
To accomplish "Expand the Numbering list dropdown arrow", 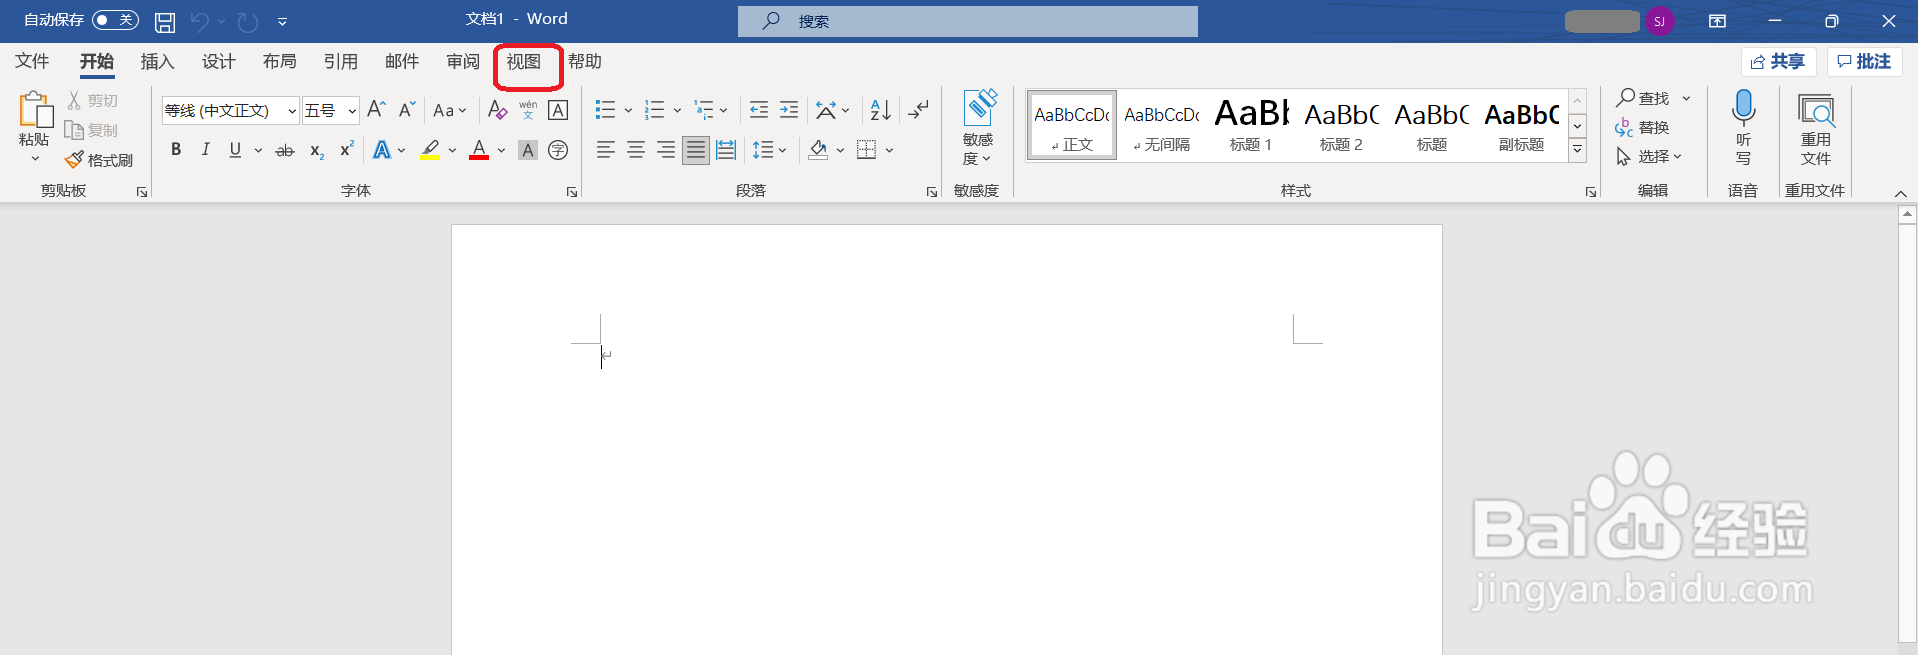I will [x=677, y=110].
